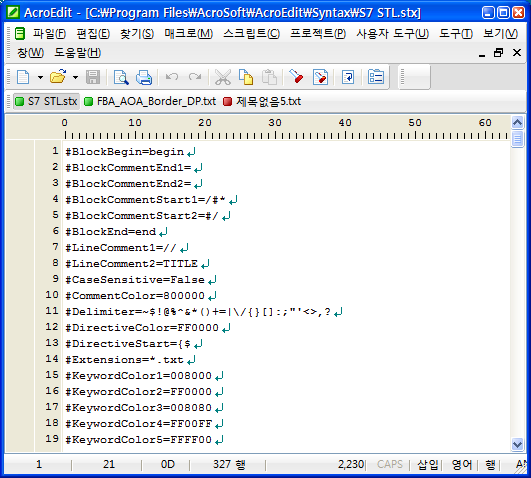531x478 pixels.
Task: Click the line #CaseSensitive=False
Action: (135, 280)
